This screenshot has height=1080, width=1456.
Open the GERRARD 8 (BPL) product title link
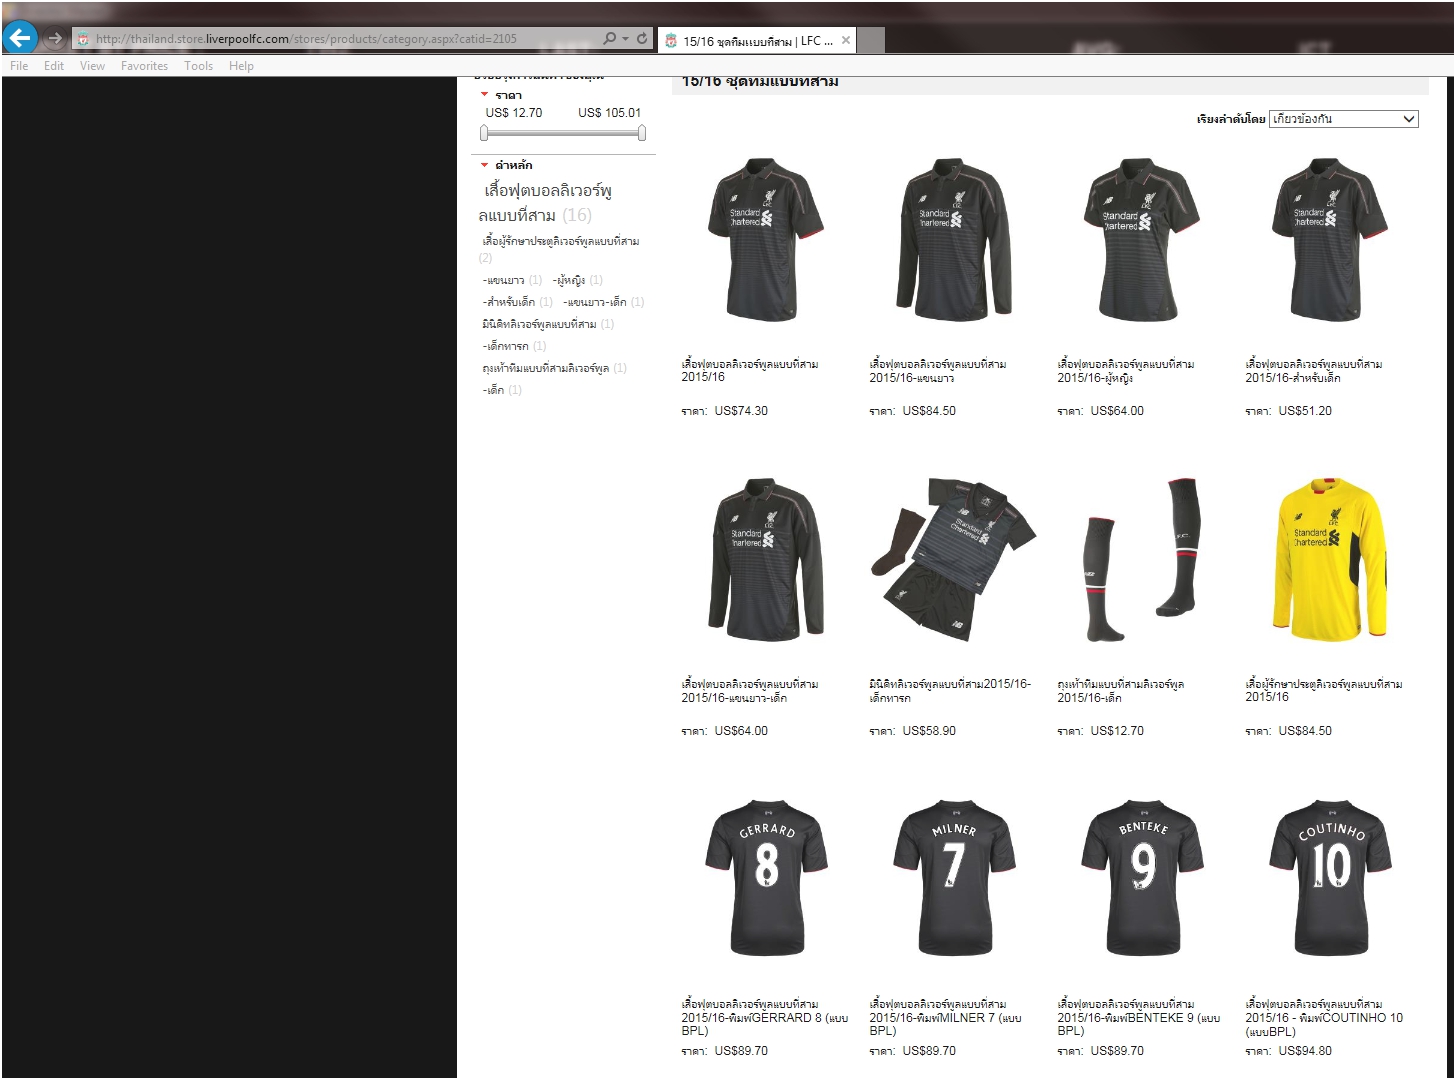(x=765, y=1017)
